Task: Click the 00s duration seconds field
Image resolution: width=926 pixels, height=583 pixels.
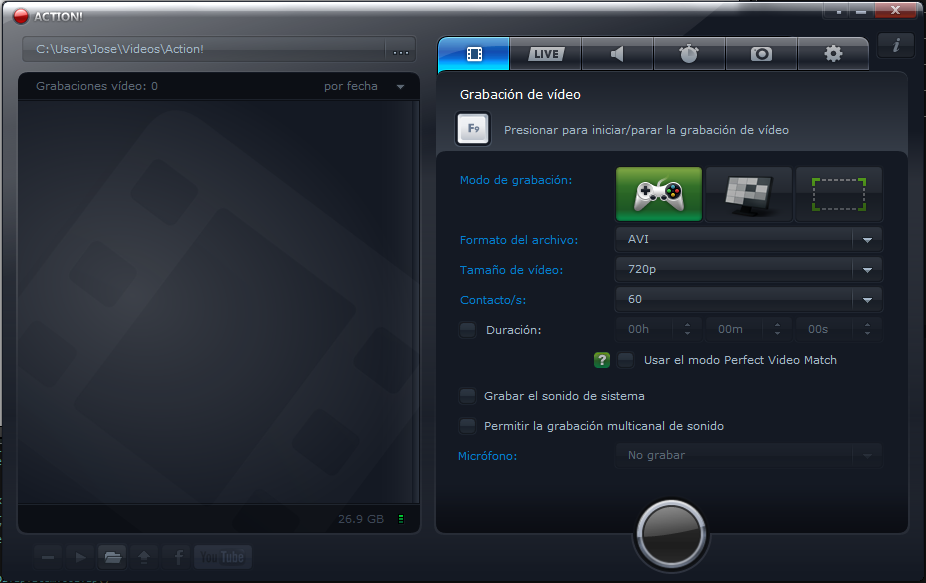Action: coord(826,330)
